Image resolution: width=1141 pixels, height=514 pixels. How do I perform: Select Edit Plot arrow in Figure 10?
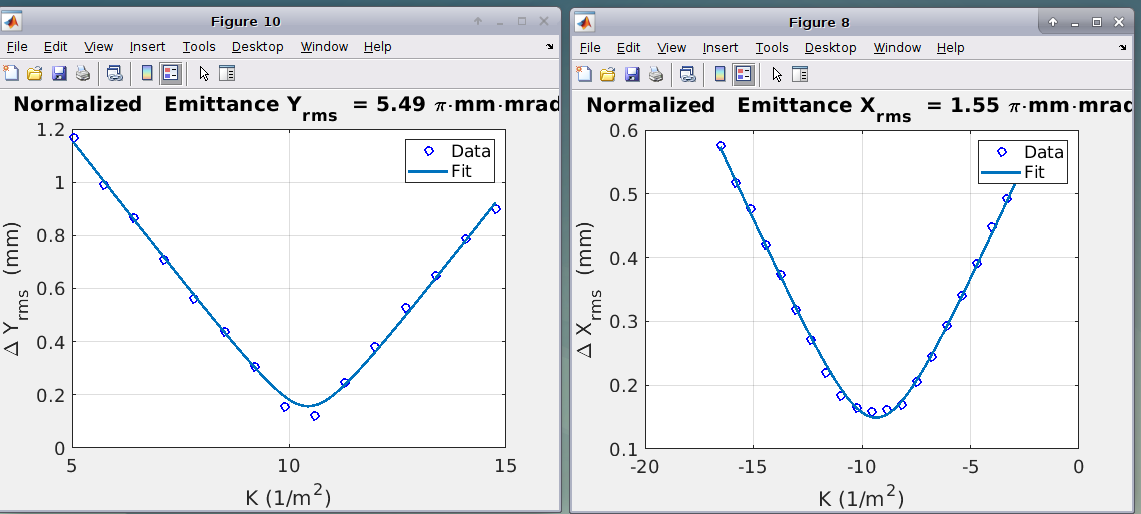click(204, 73)
